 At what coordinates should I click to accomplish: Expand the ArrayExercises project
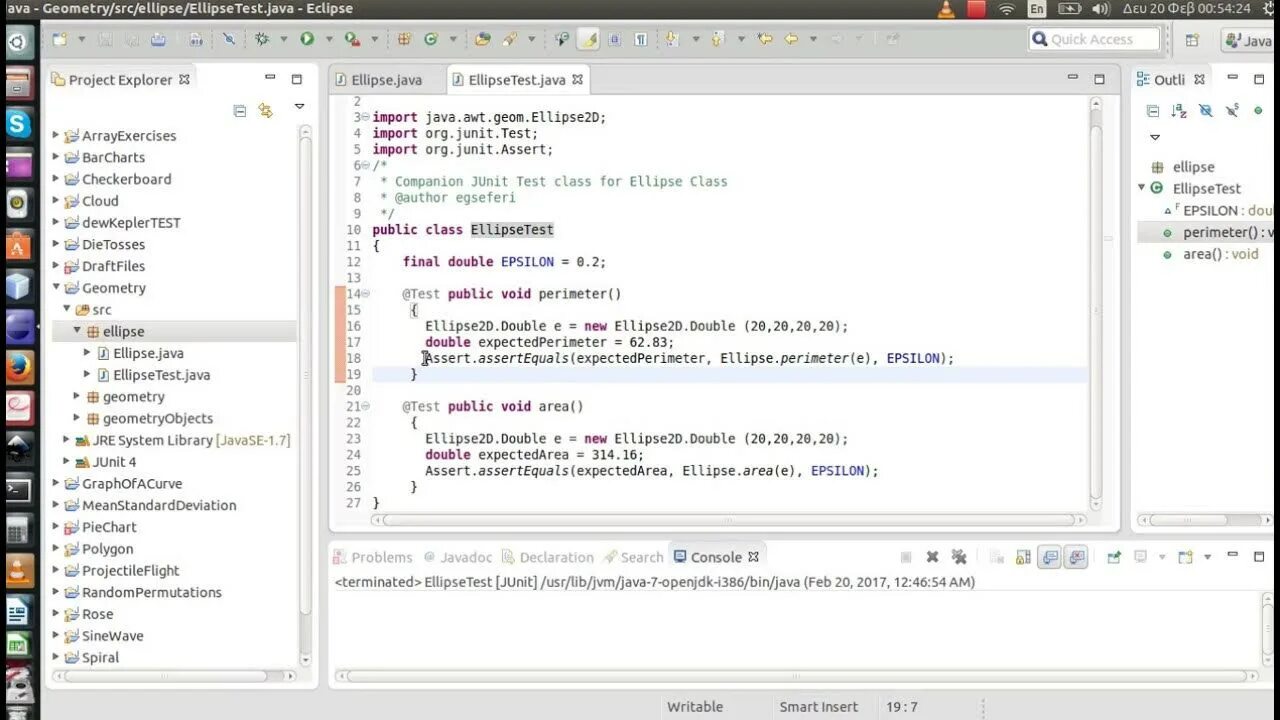coord(57,135)
